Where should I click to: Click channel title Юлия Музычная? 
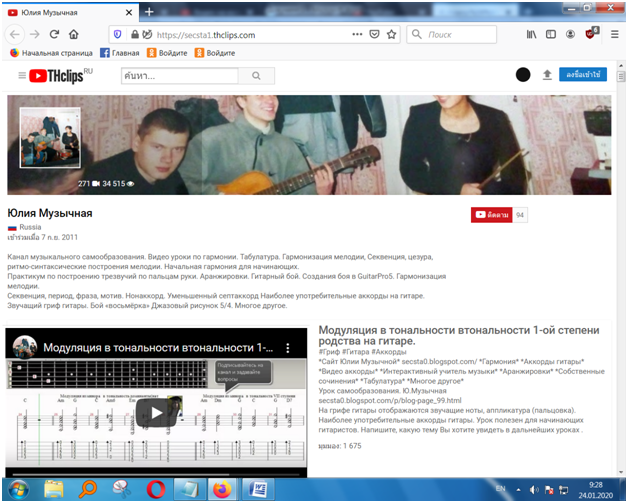coord(50,213)
